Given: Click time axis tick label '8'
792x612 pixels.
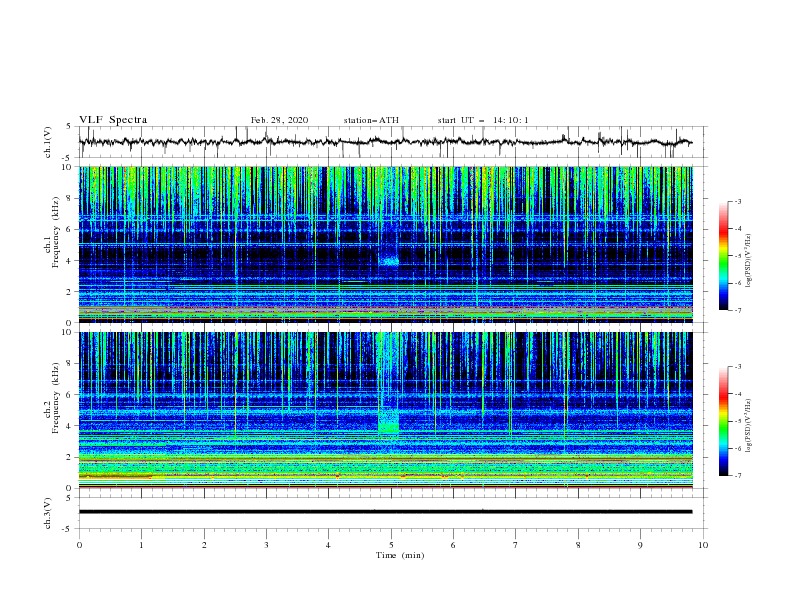Looking at the screenshot, I should tap(578, 545).
